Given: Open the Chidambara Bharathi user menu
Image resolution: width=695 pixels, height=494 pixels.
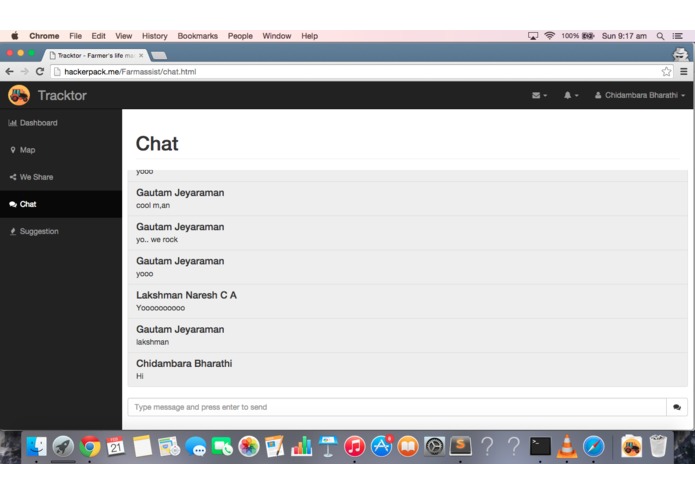Looking at the screenshot, I should [640, 95].
